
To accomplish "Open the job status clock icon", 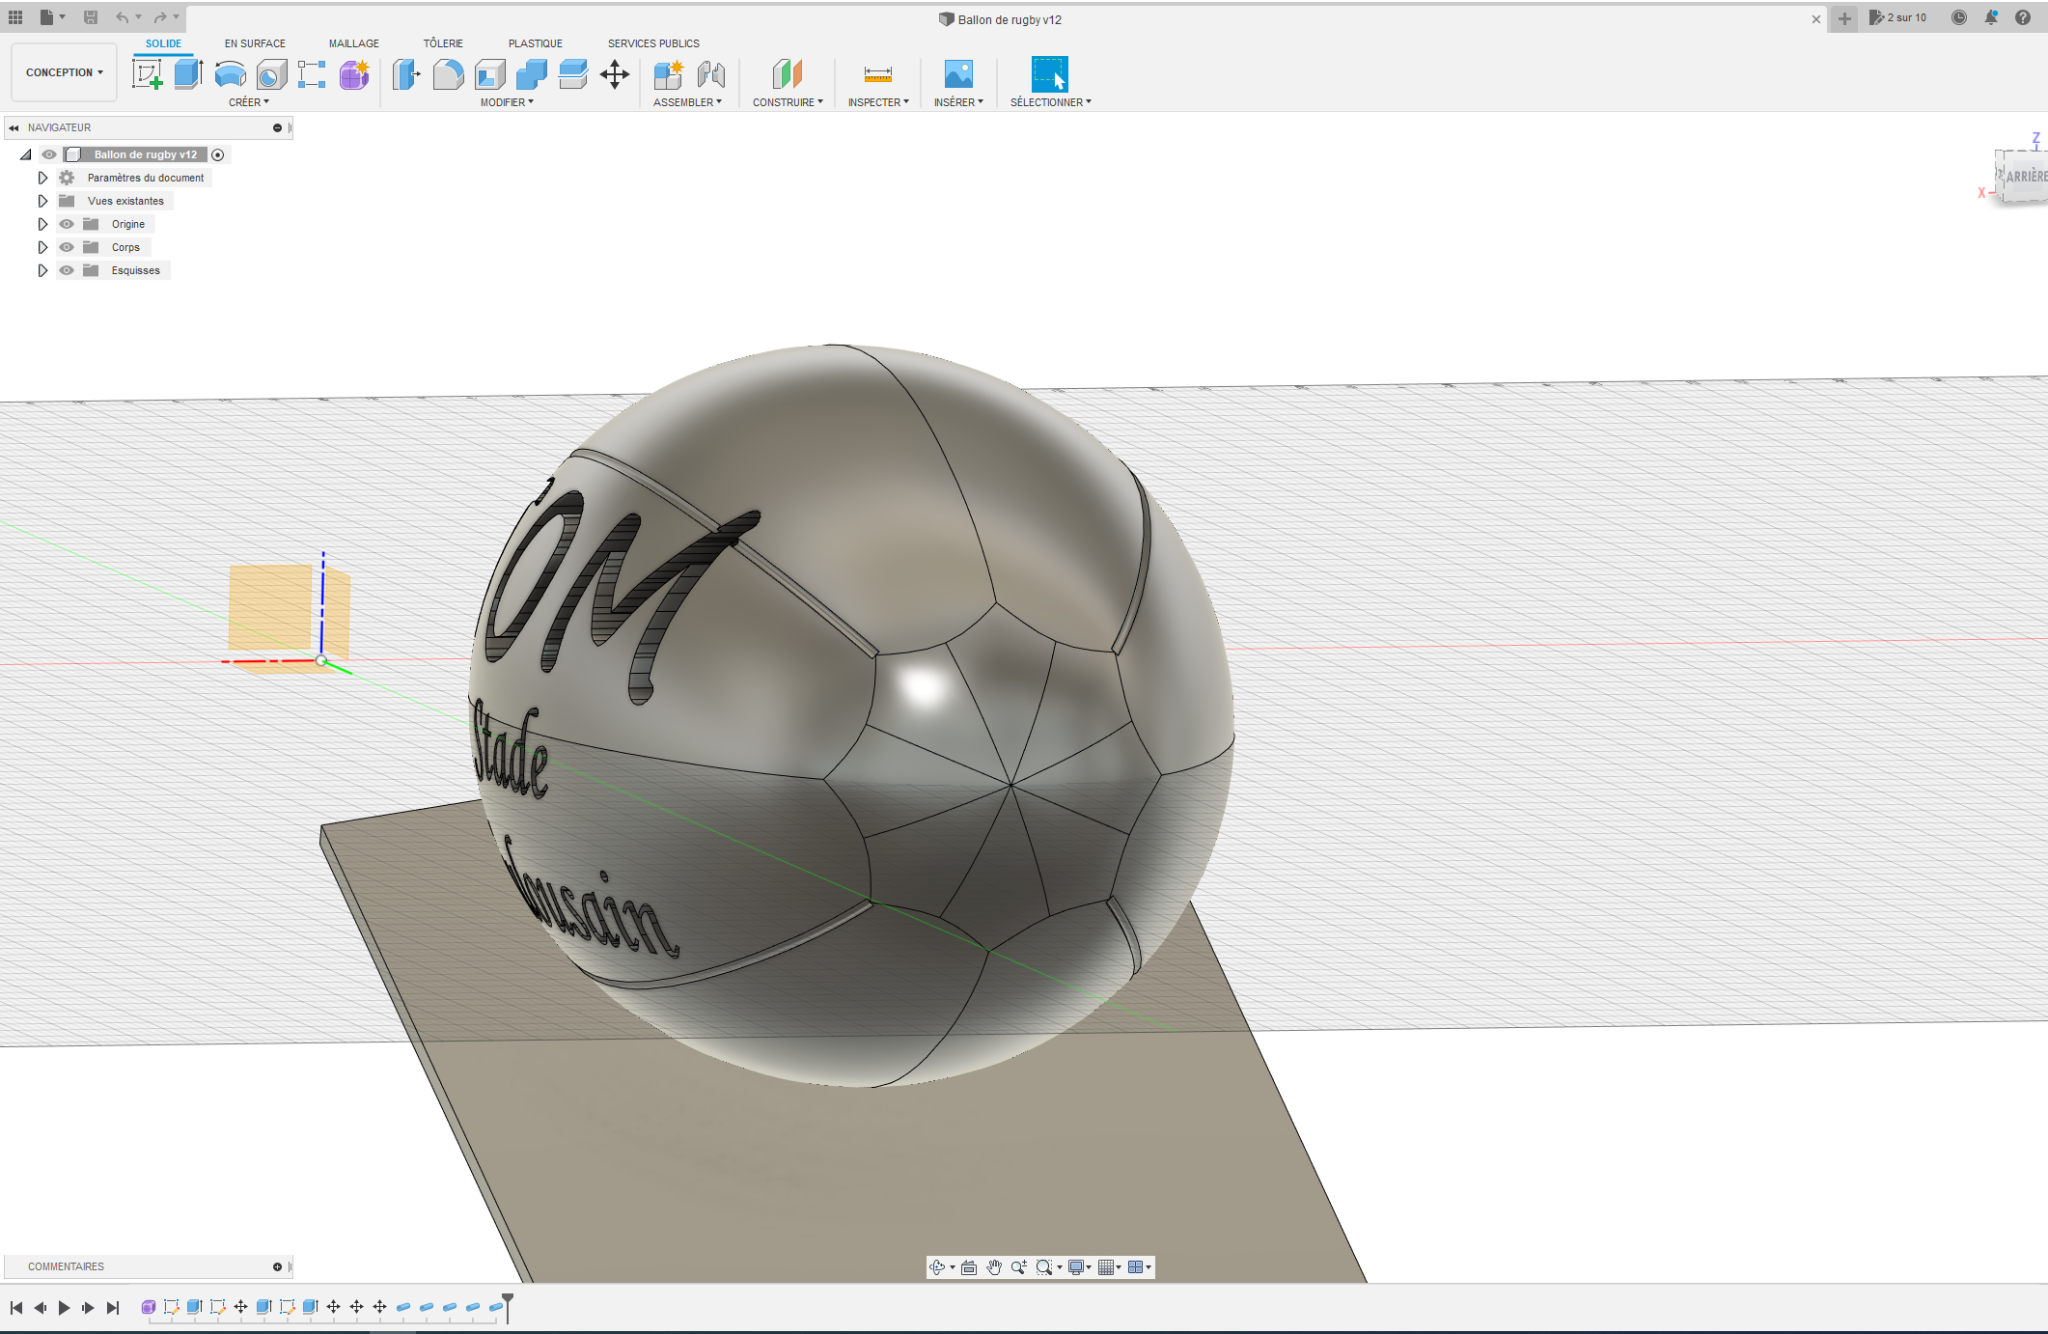I will [1959, 17].
